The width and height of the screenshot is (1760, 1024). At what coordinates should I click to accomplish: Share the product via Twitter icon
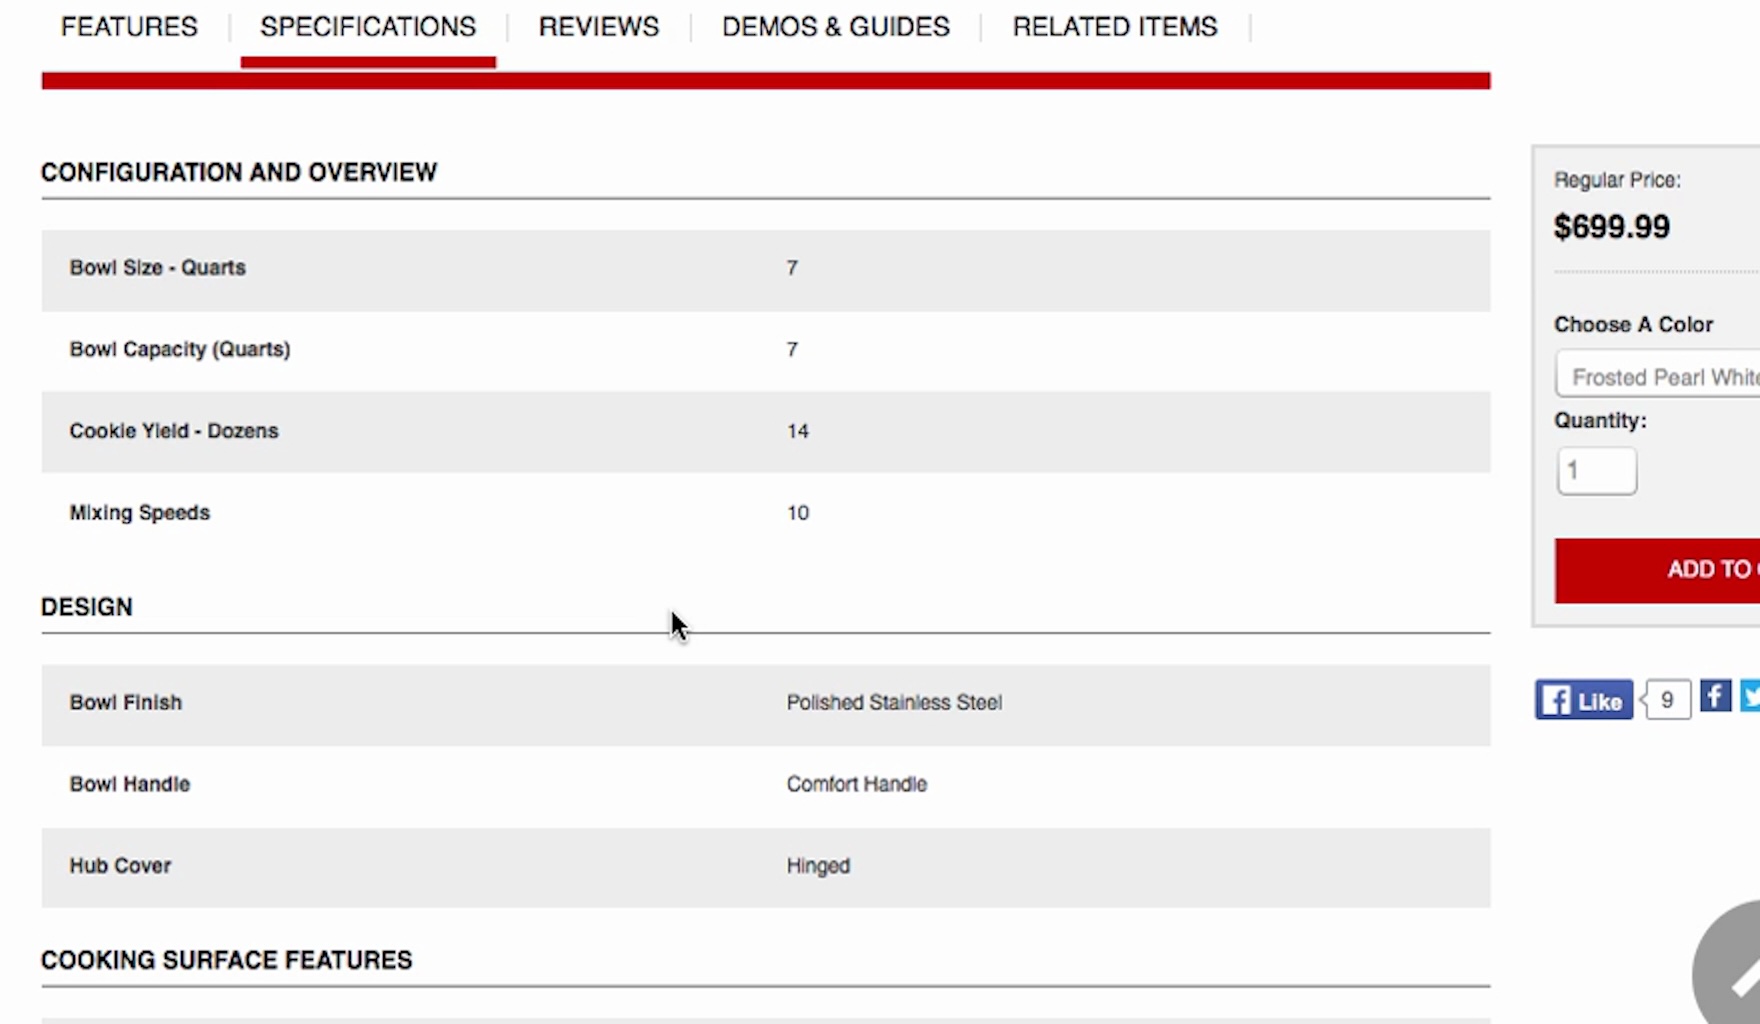[1751, 696]
